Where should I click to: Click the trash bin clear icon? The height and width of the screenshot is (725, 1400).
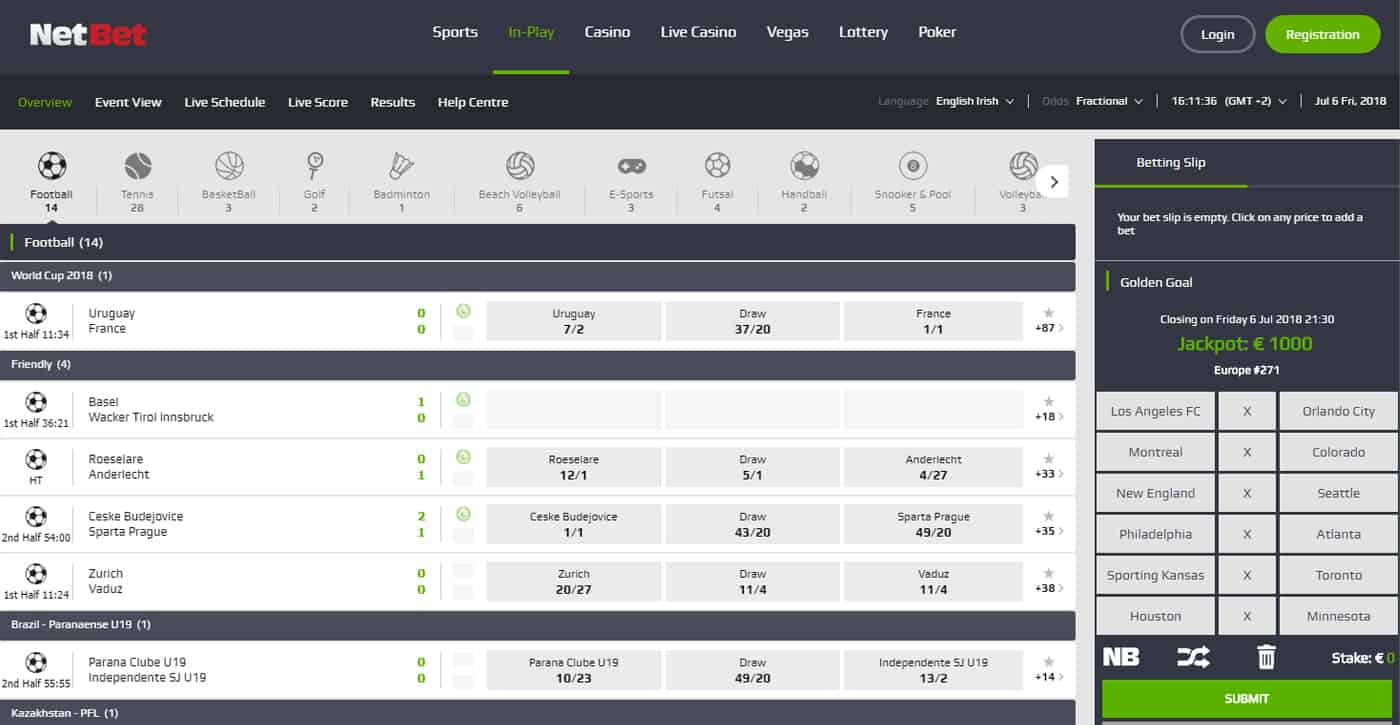click(x=1266, y=657)
